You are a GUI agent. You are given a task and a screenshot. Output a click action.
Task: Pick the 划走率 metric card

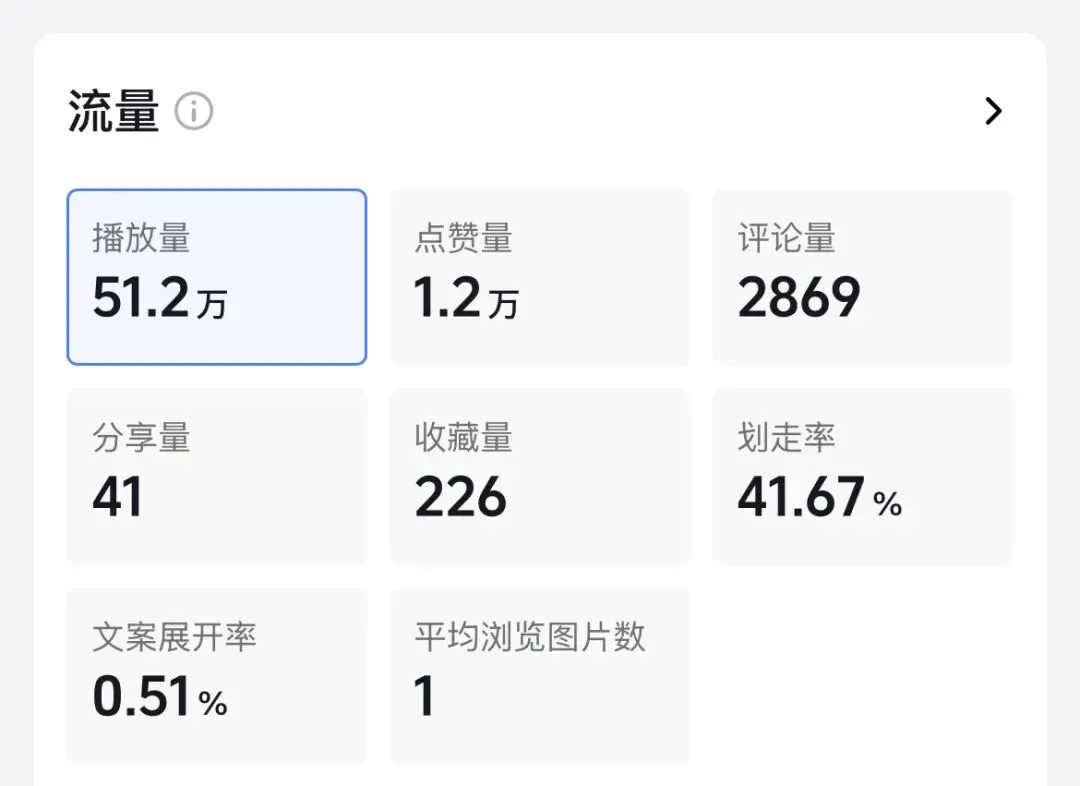(861, 476)
